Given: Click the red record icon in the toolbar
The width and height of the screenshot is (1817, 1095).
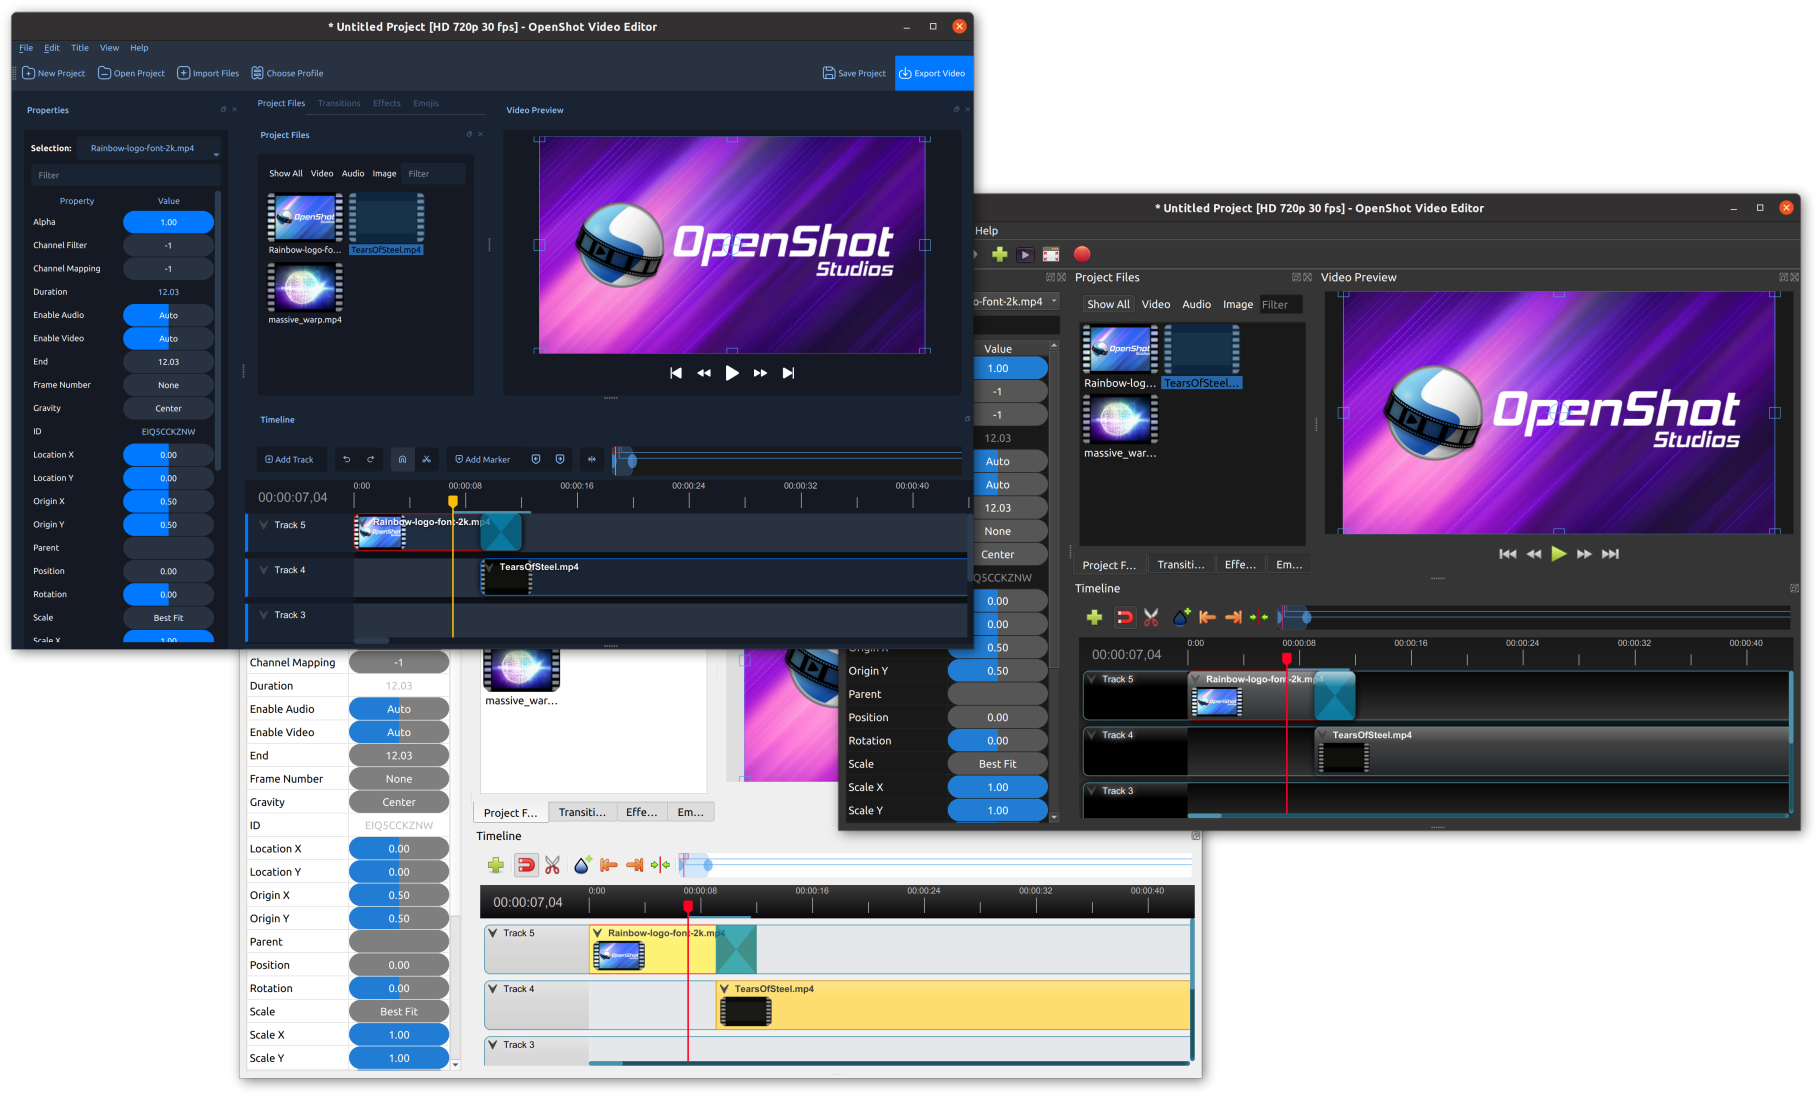Looking at the screenshot, I should click(x=1082, y=255).
